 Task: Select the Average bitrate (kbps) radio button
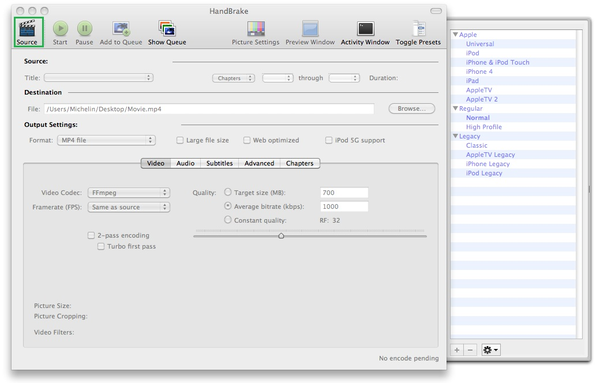228,206
